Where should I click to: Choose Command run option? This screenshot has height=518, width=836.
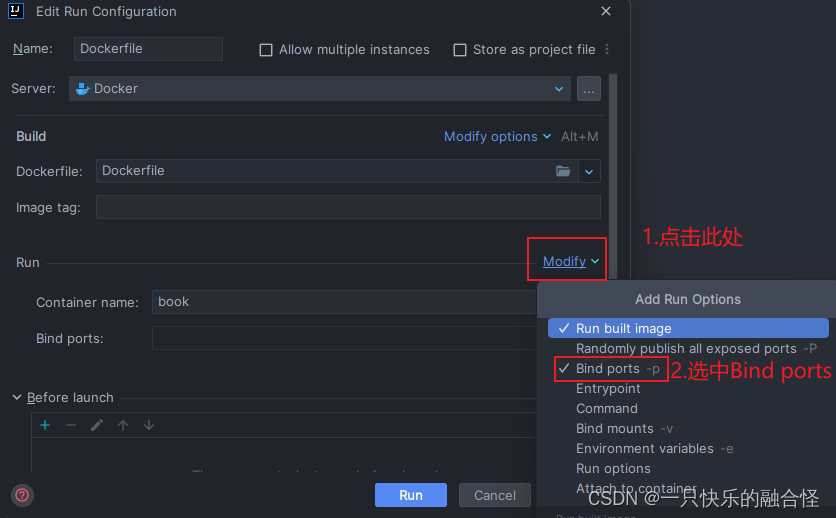[x=688, y=409]
